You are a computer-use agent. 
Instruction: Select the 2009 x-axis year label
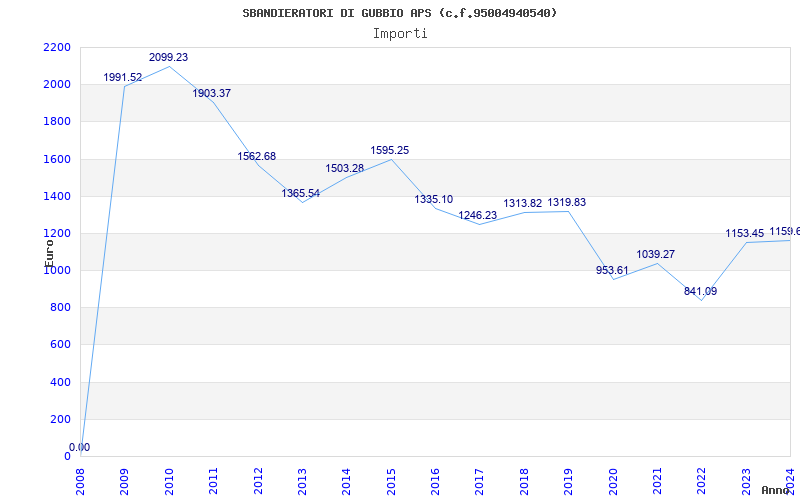point(124,481)
